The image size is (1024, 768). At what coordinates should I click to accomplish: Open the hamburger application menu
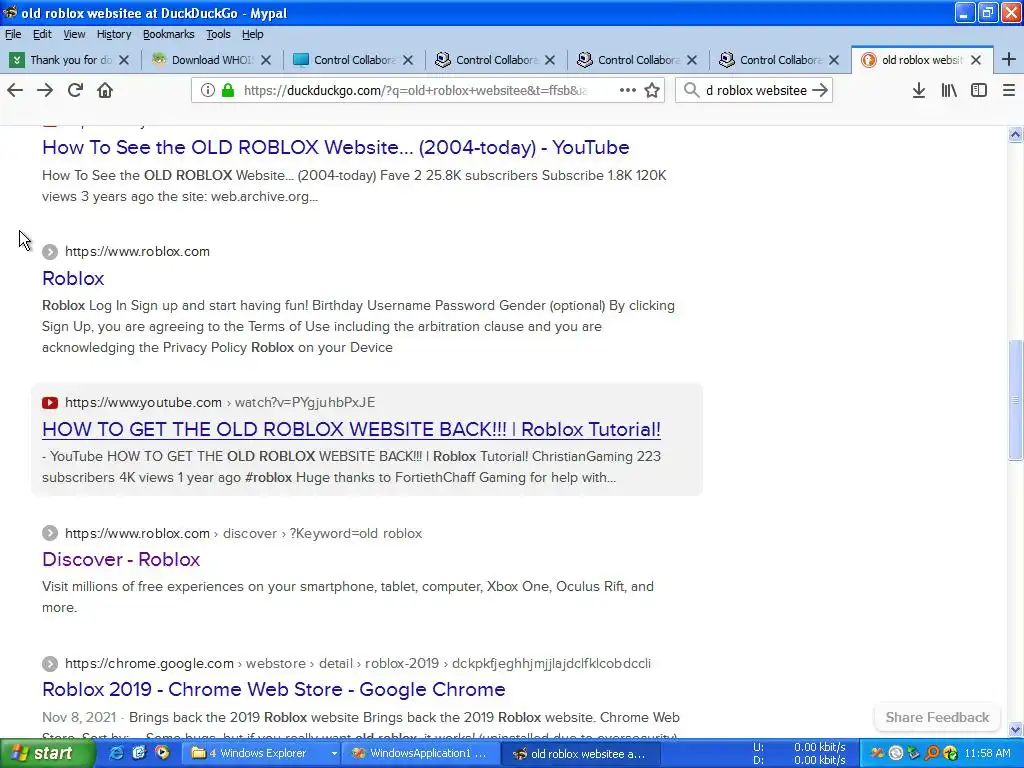pyautogui.click(x=1008, y=90)
